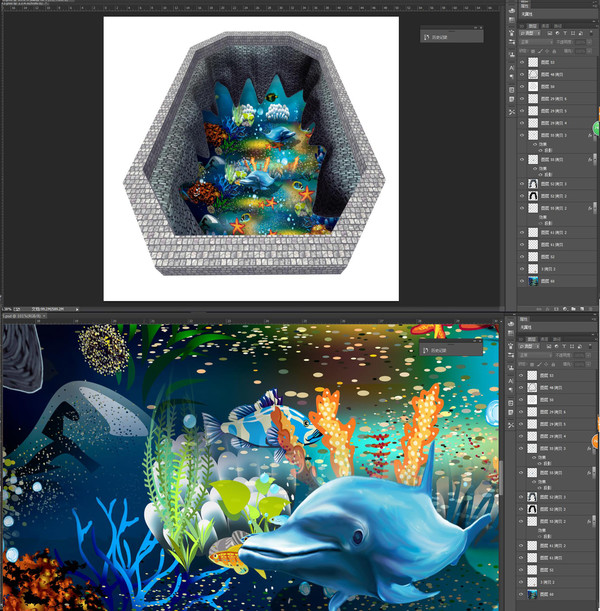This screenshot has height=611, width=600.
Task: Lock all padlock icon in the lower Layers panel
Action: 553,364
